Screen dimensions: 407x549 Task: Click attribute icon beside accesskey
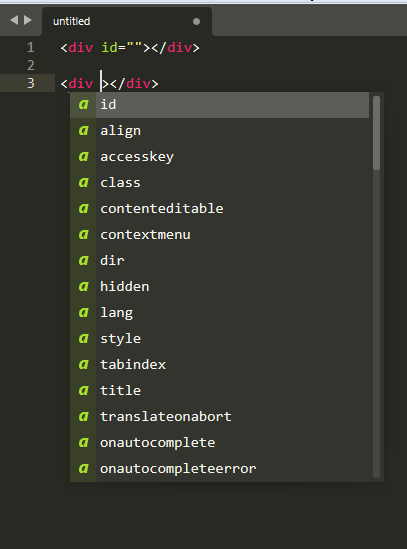[83, 157]
